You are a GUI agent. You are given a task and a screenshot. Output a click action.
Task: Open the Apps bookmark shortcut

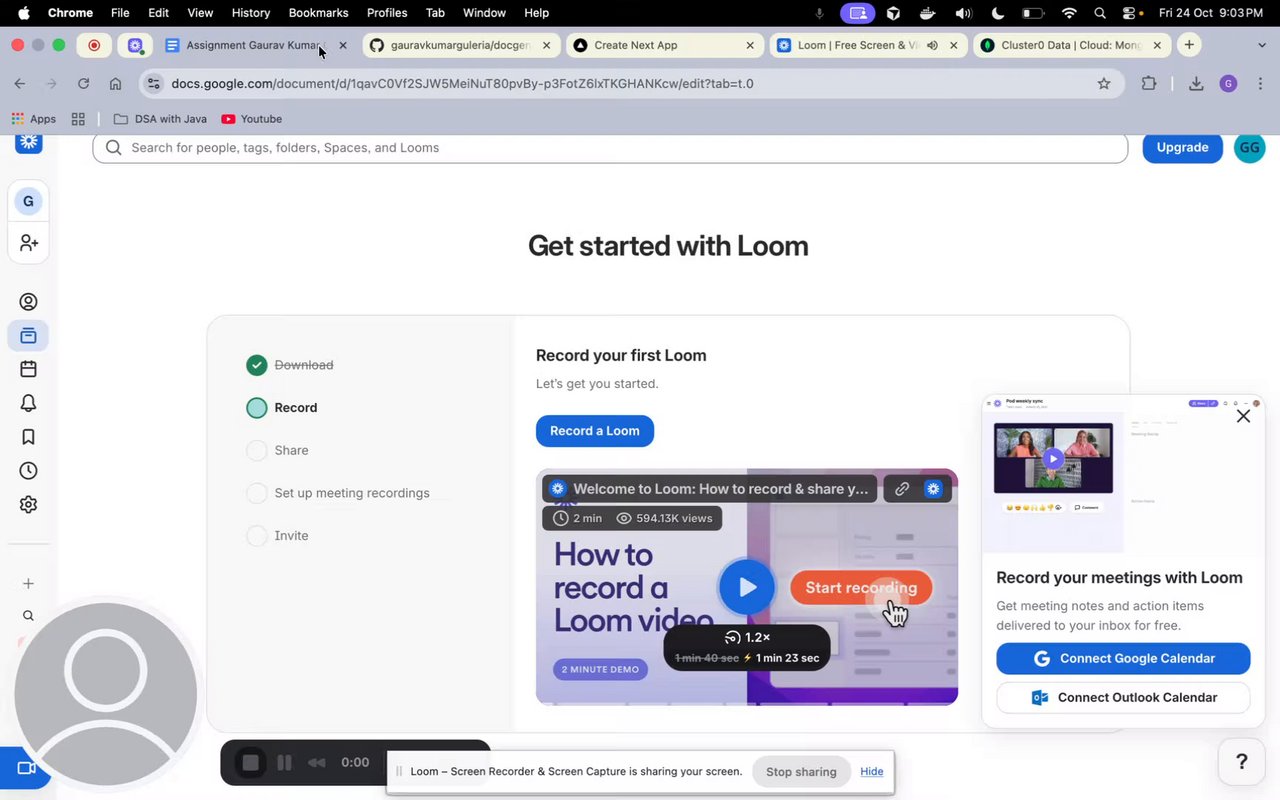(33, 119)
